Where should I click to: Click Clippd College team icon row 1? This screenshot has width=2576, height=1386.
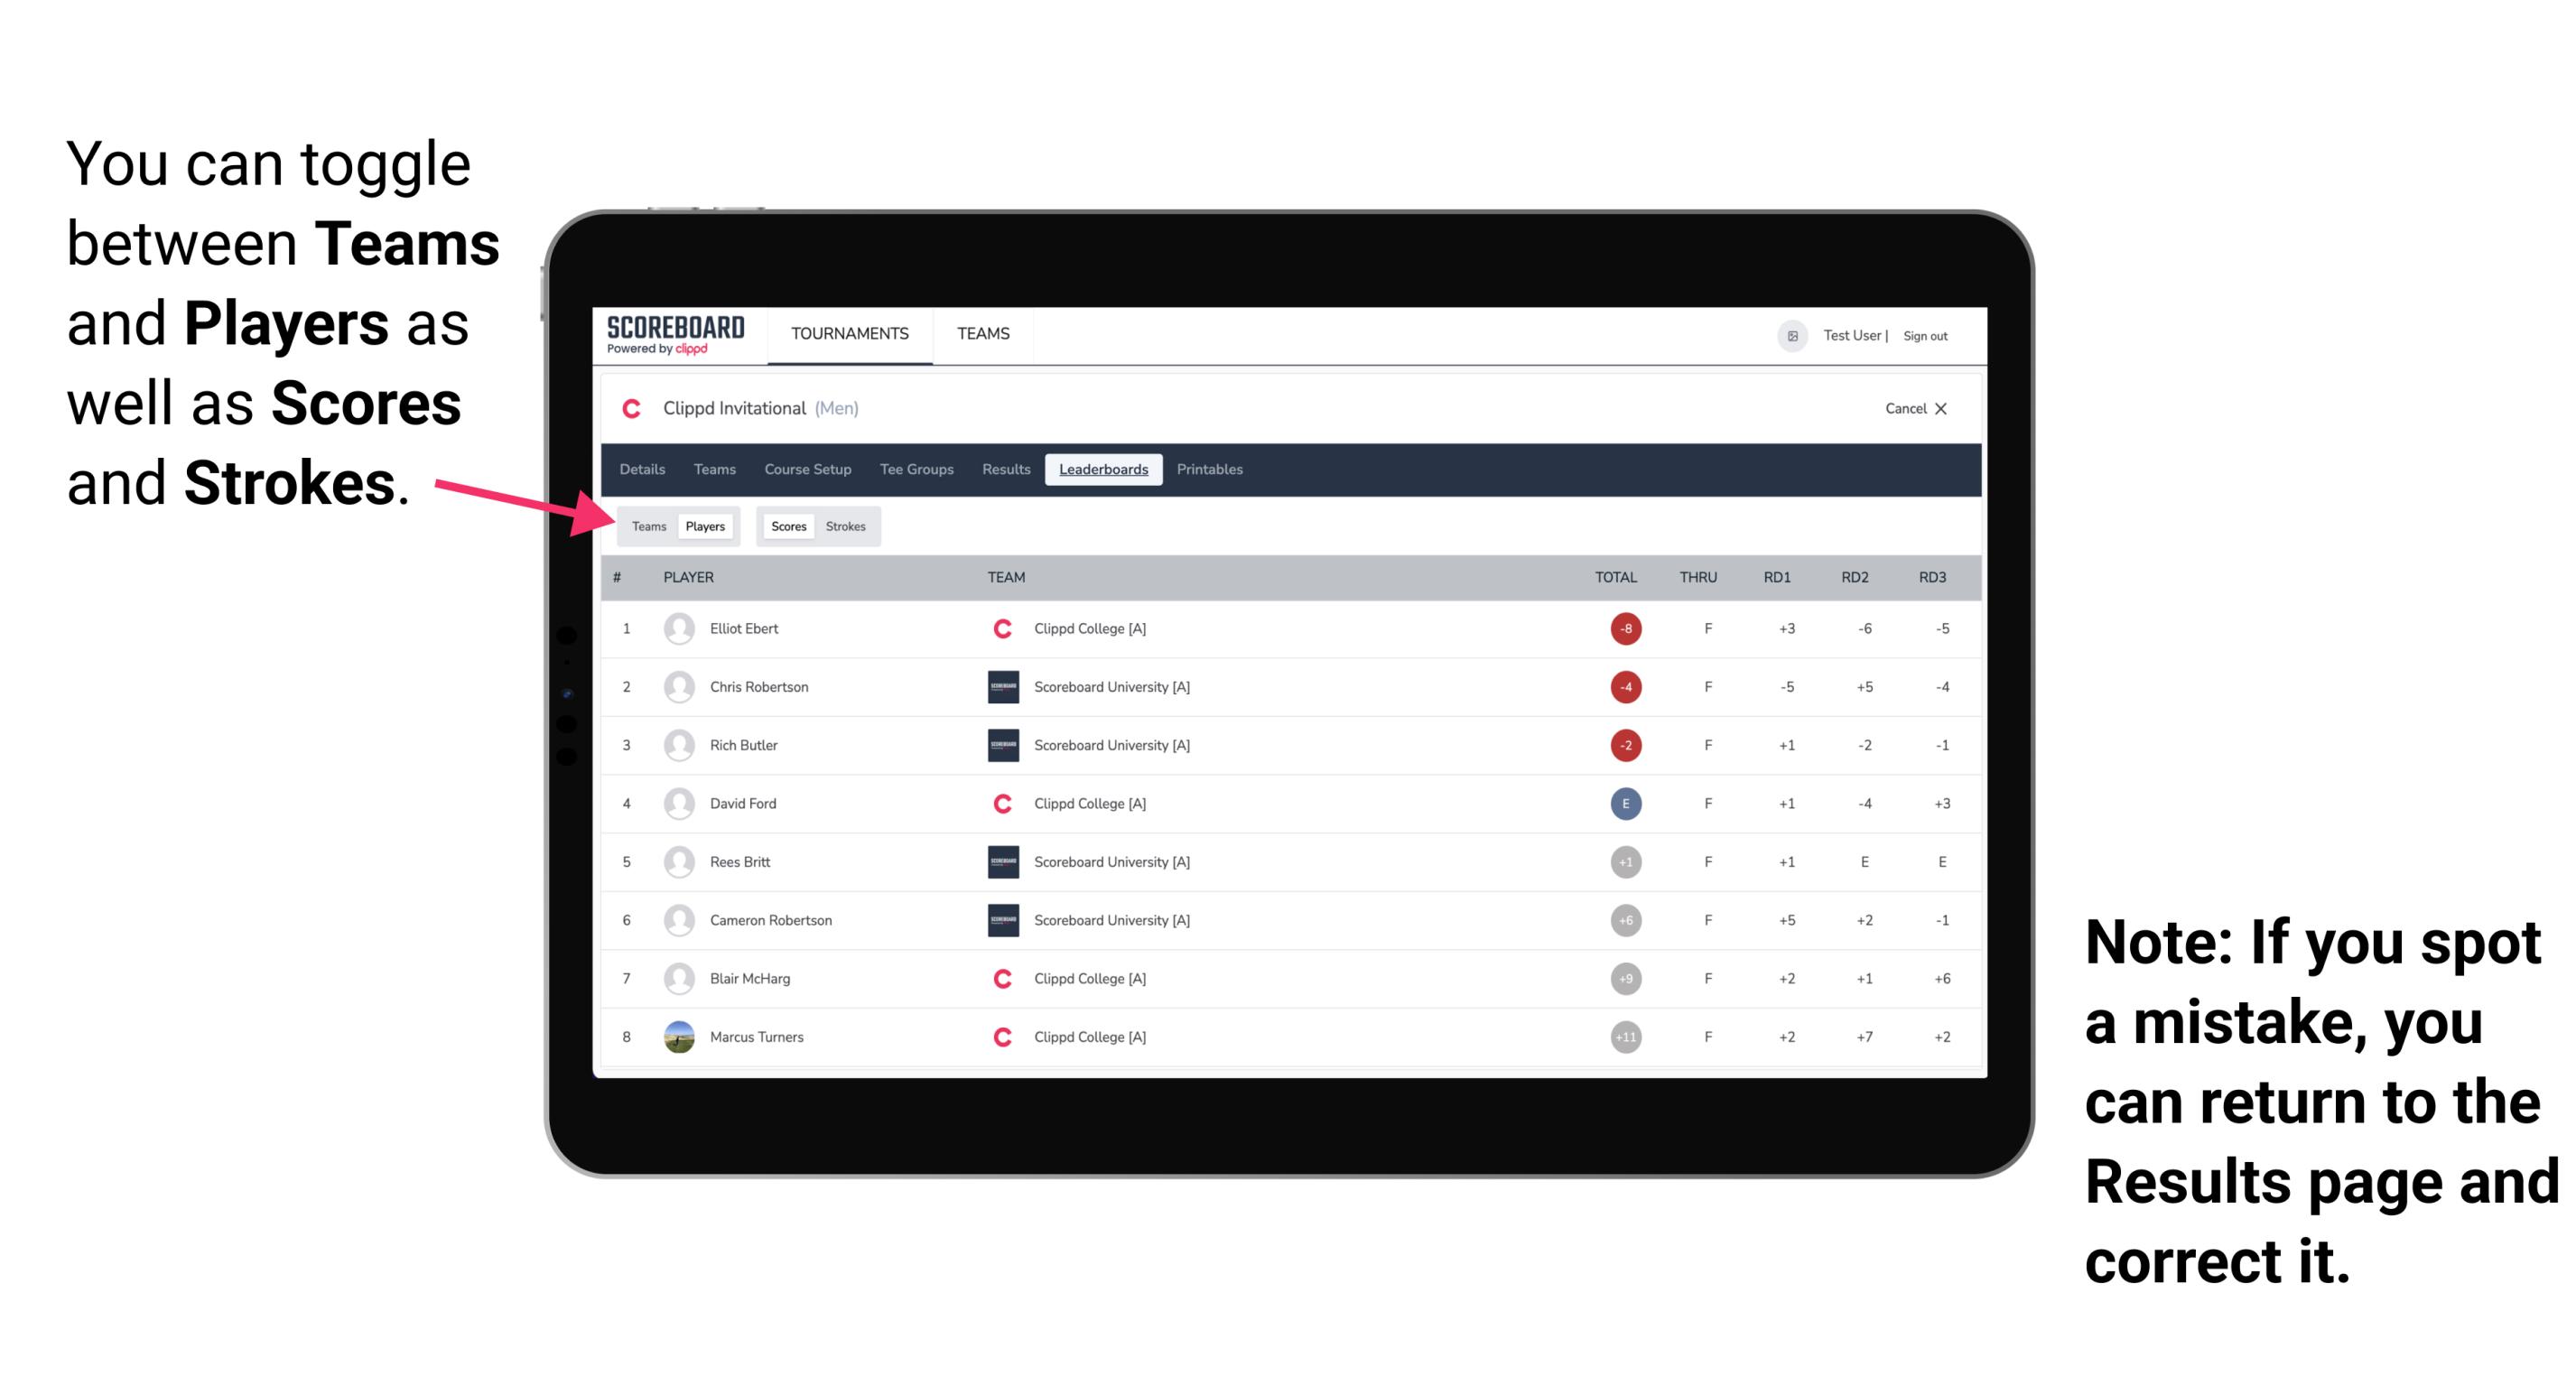click(1000, 630)
